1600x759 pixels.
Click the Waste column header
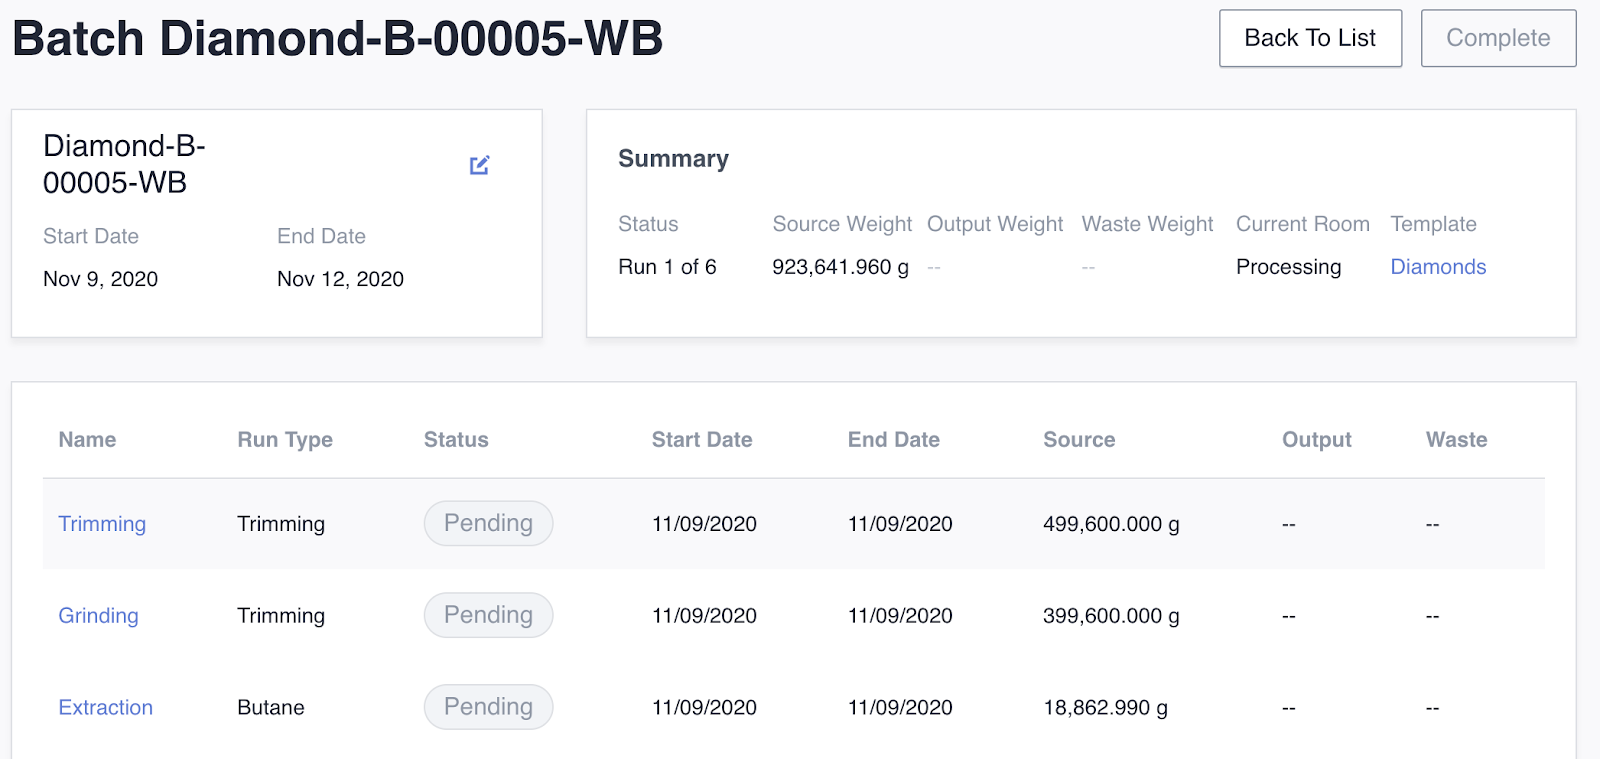coord(1456,440)
